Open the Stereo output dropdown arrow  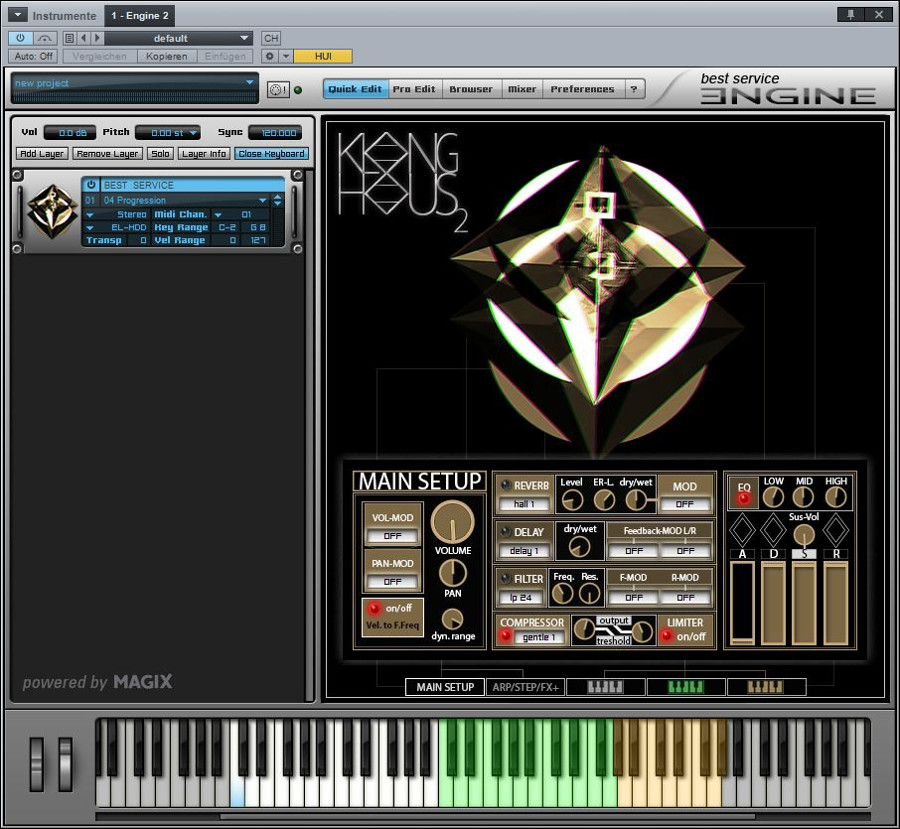click(90, 214)
